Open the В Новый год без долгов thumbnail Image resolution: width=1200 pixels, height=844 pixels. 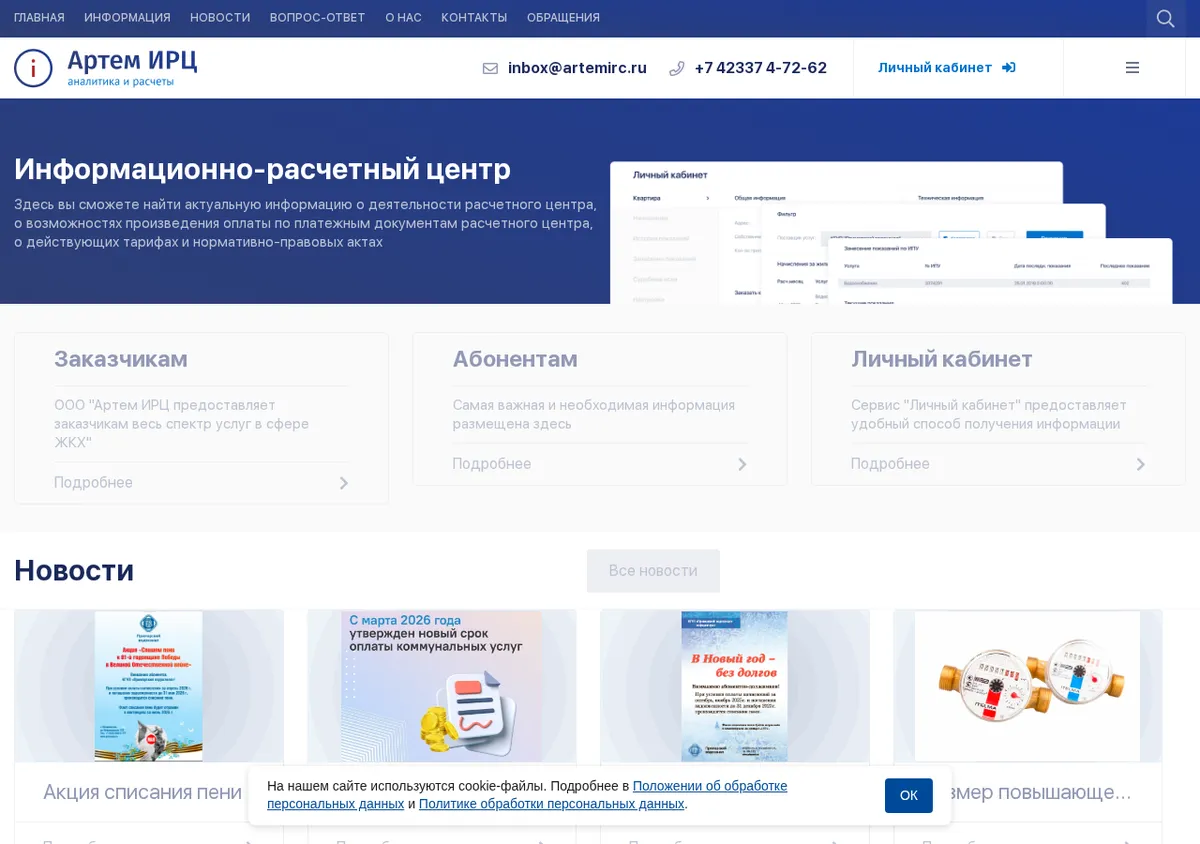tap(734, 686)
